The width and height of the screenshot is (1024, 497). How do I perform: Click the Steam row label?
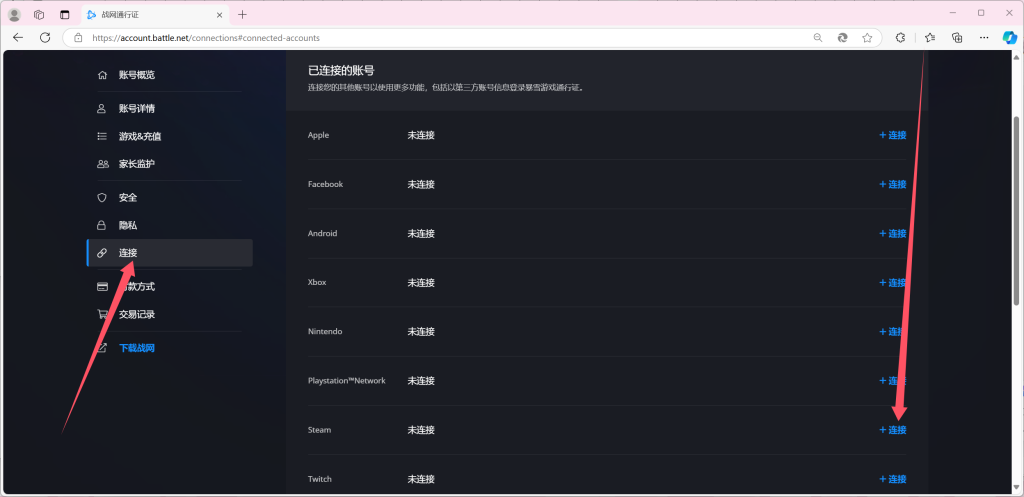tap(319, 430)
